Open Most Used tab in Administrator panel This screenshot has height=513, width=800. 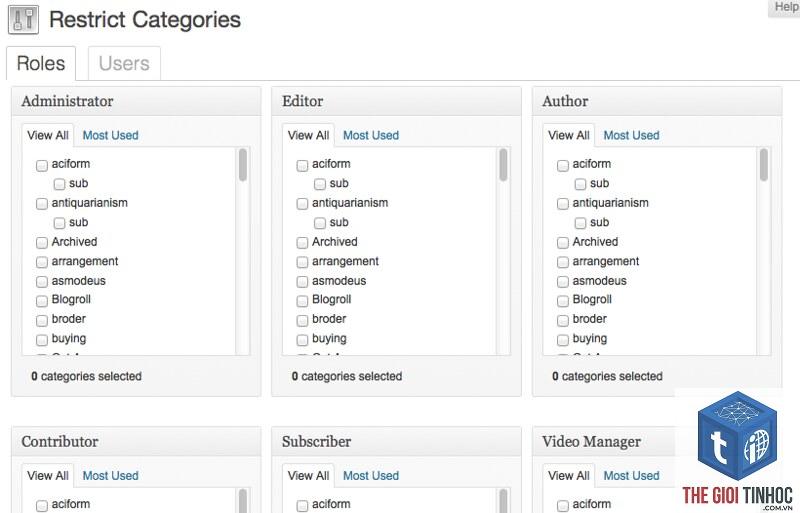[111, 135]
